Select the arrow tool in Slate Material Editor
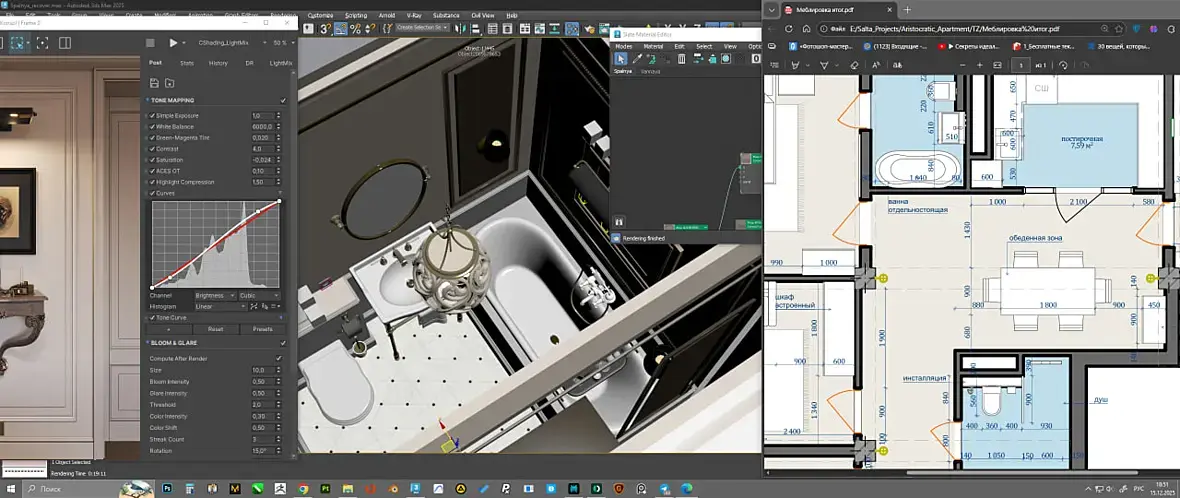Image resolution: width=1180 pixels, height=498 pixels. (620, 59)
